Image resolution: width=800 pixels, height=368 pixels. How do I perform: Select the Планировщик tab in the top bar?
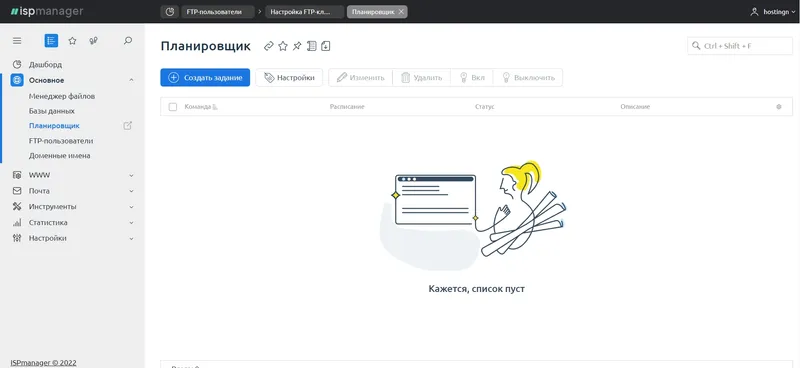pyautogui.click(x=373, y=12)
